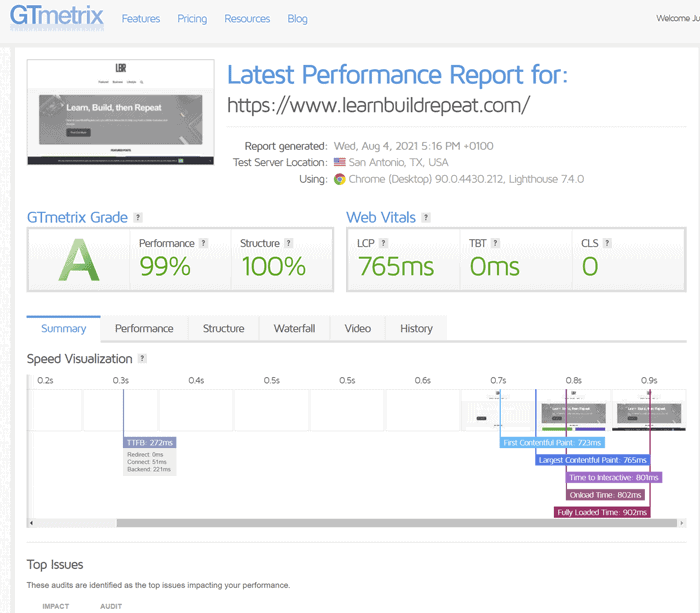Click the help icon beside TBT
The width and height of the screenshot is (700, 613).
(x=495, y=243)
